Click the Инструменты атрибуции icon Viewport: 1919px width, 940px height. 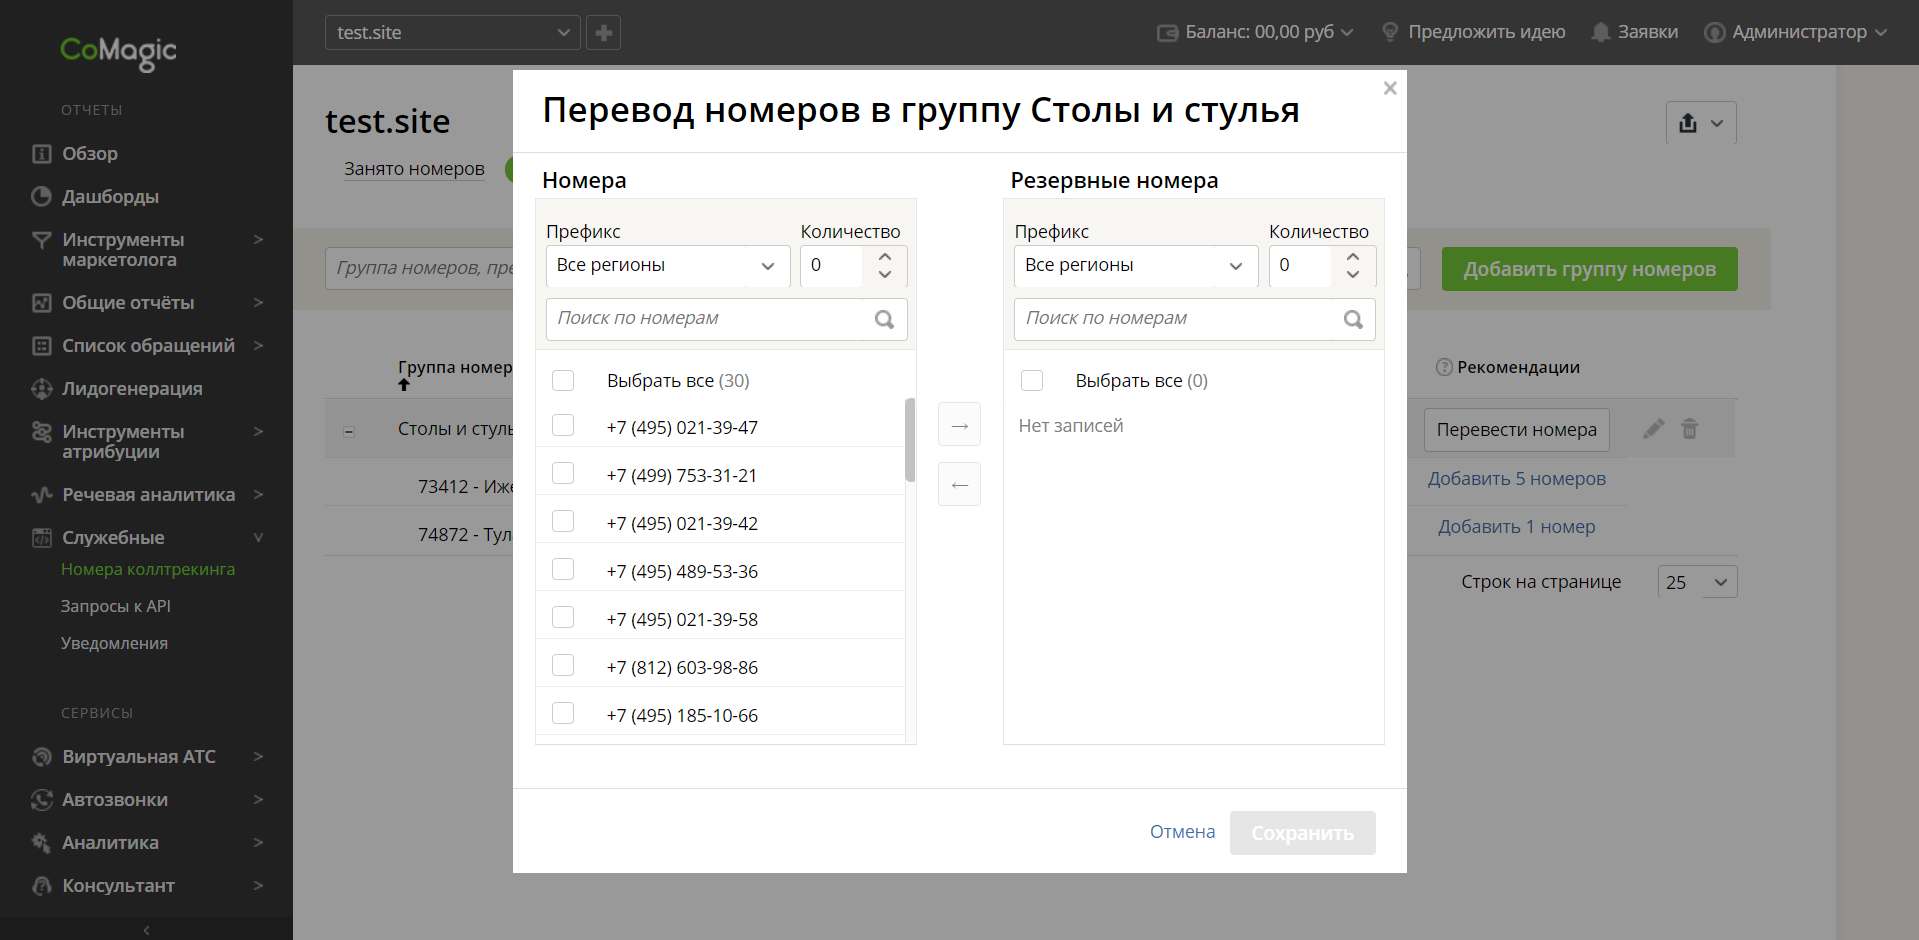tap(41, 432)
